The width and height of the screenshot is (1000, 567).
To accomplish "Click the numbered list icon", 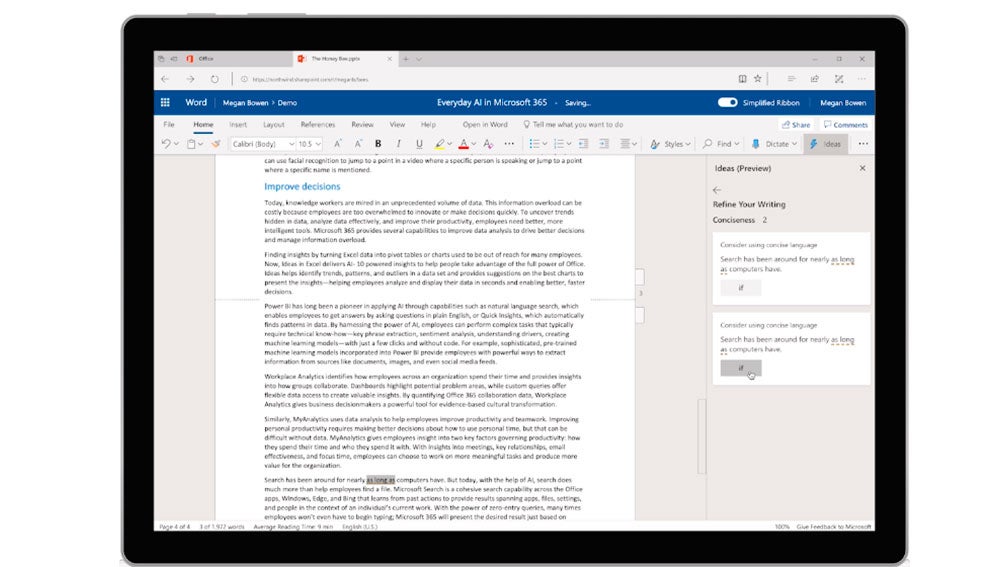I will [559, 144].
